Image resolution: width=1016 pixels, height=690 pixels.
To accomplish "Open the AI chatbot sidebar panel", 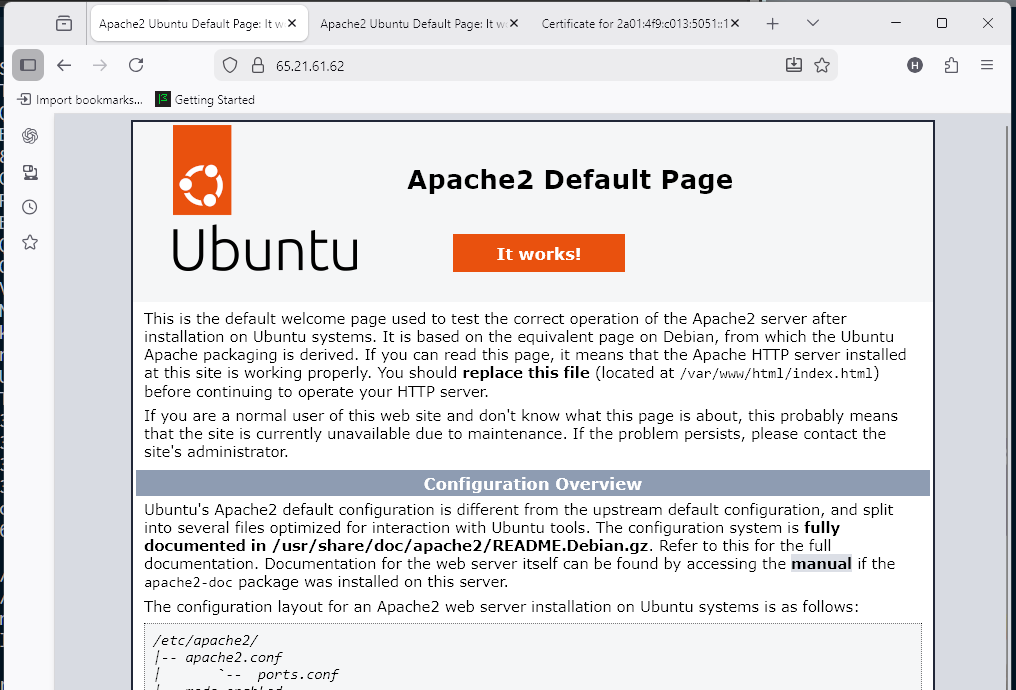I will click(x=30, y=136).
